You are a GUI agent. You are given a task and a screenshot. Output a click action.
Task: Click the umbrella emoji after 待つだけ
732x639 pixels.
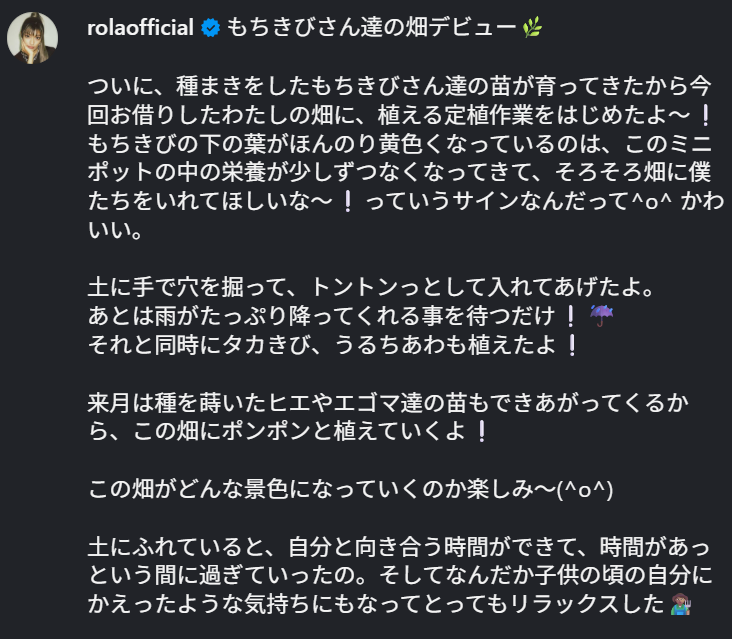(x=602, y=316)
